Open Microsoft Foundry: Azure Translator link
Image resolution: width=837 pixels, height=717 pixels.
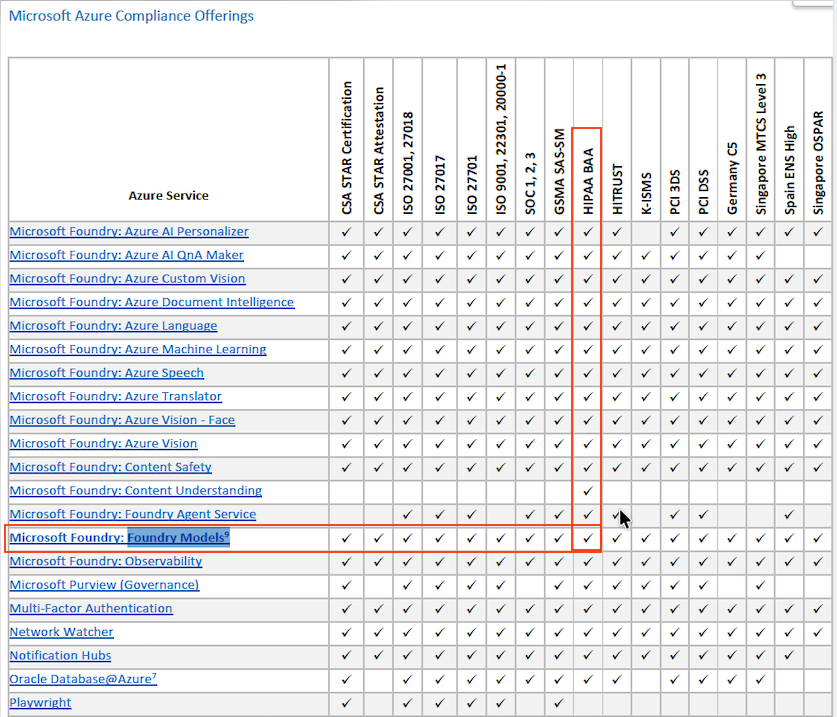[x=115, y=396]
